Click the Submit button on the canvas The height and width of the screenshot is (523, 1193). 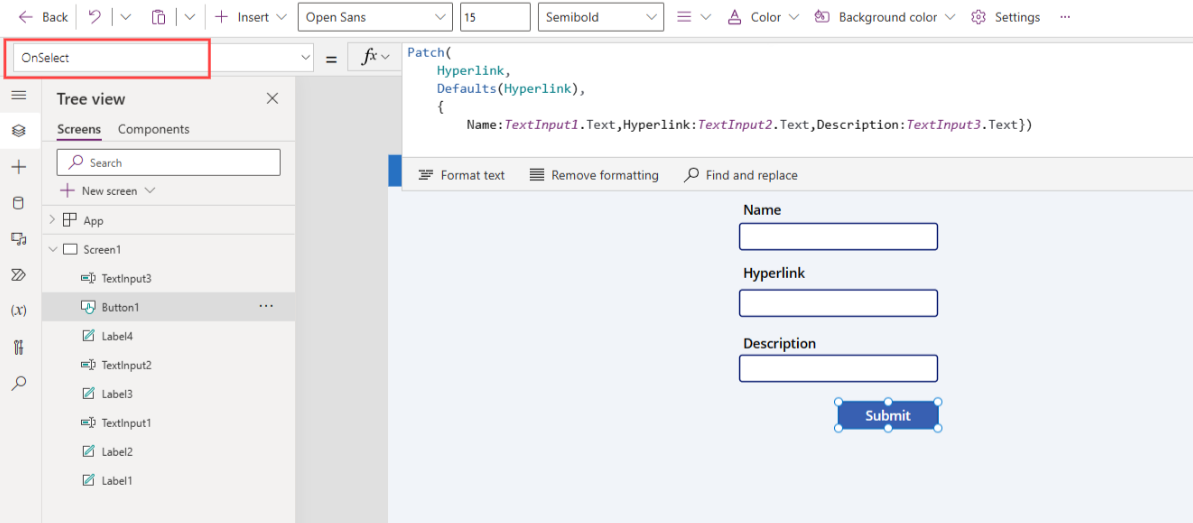(x=887, y=415)
